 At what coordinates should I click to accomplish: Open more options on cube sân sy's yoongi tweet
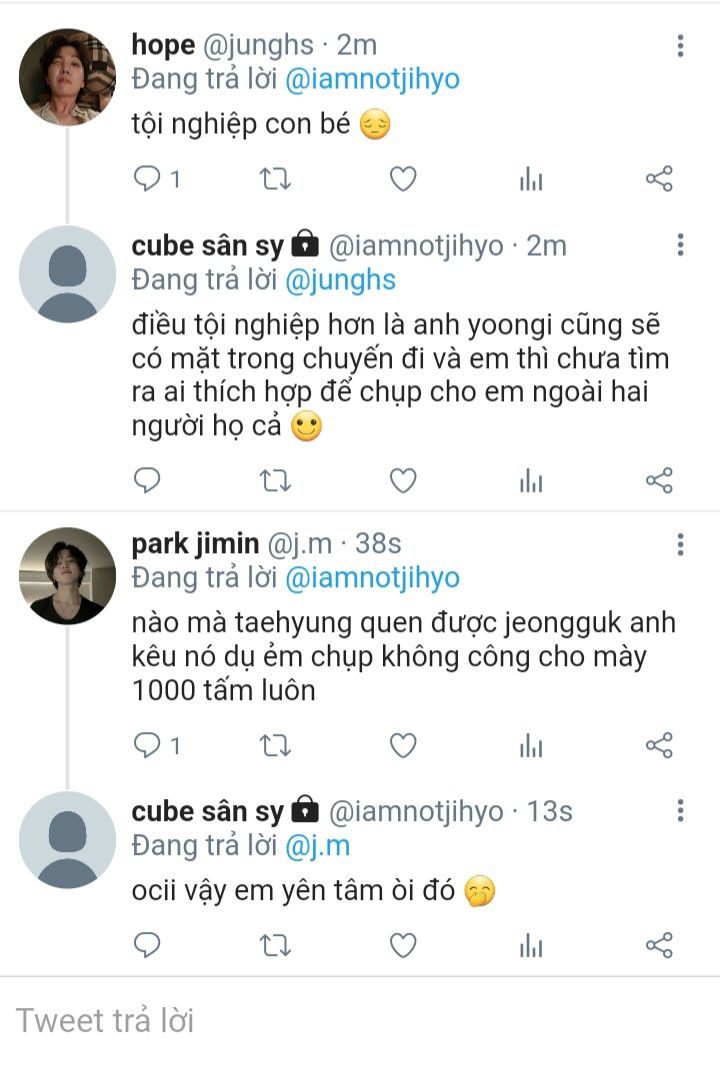(680, 245)
